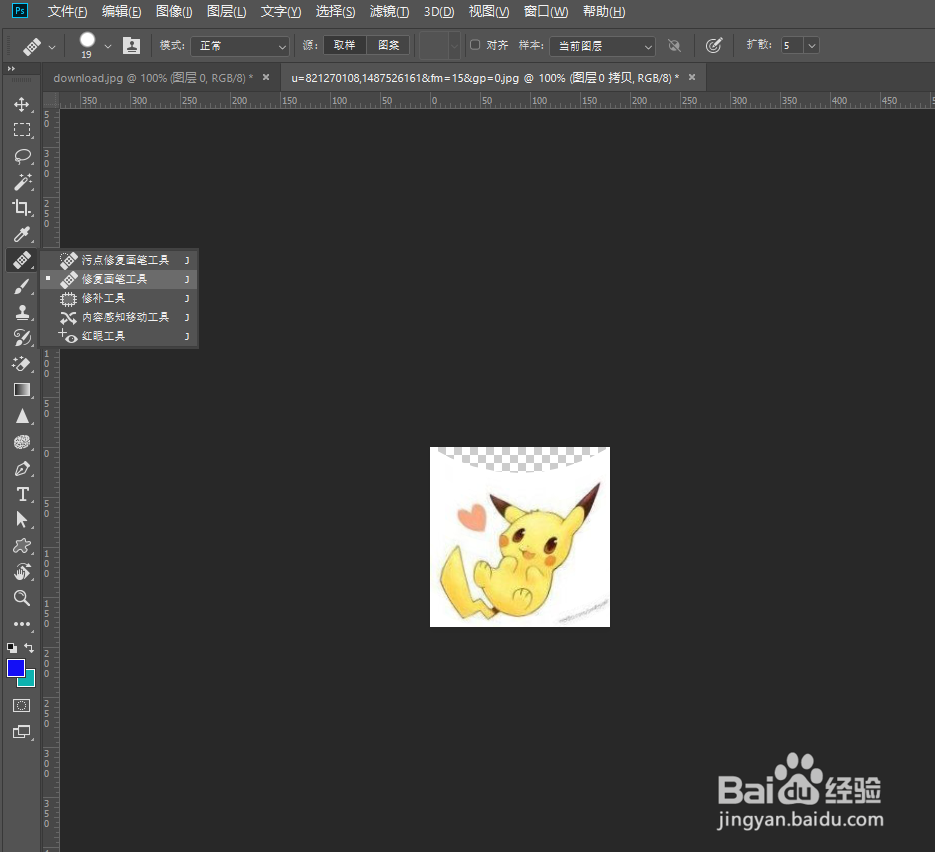Toggle pressure for size icon
Viewport: 935px width, 852px height.
point(714,45)
